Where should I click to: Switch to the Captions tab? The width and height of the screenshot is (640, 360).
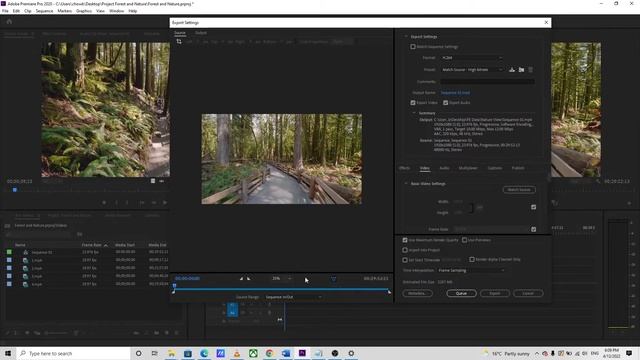[495, 168]
